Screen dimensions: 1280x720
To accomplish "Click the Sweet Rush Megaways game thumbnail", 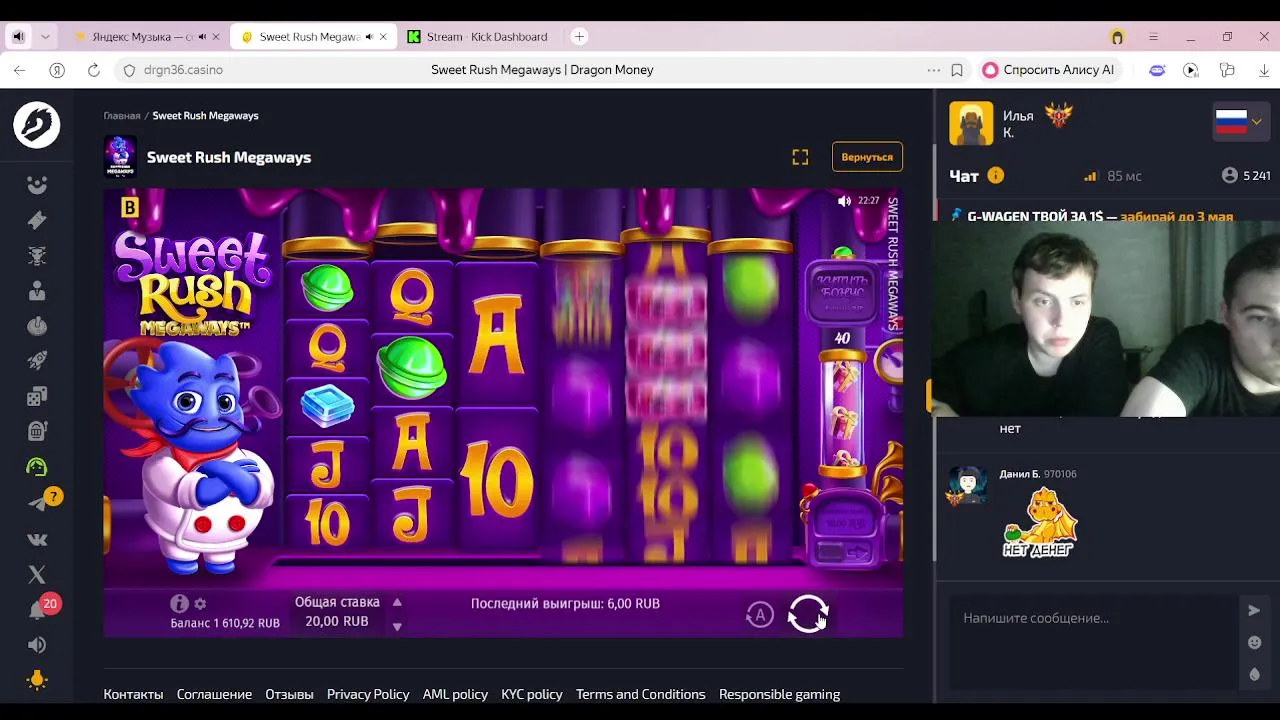I will point(120,157).
